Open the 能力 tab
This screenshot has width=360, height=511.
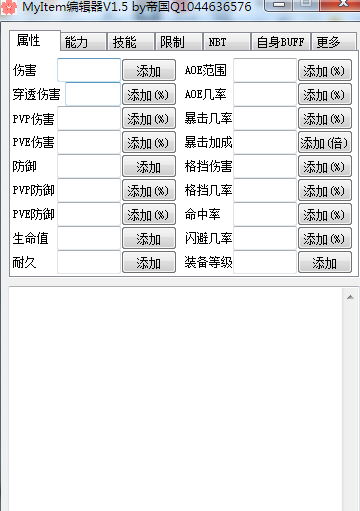click(83, 42)
